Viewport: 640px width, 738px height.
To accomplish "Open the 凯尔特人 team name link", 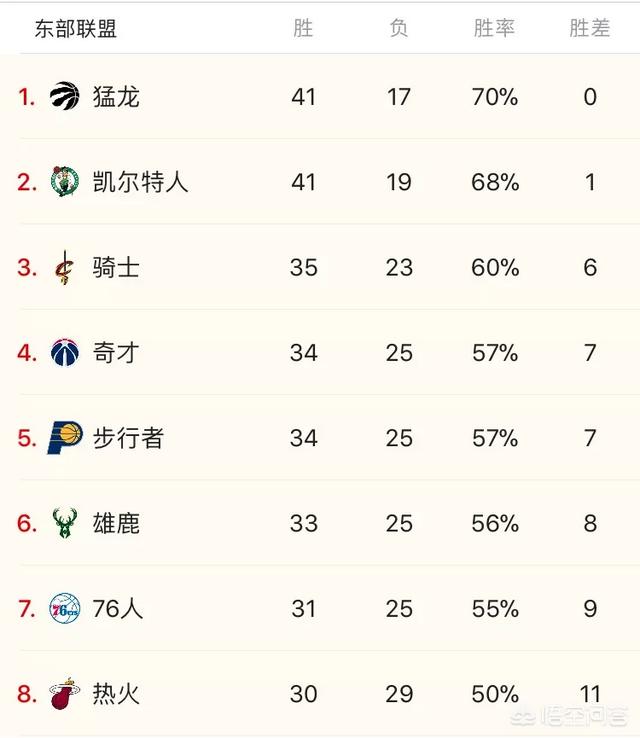I will 140,182.
